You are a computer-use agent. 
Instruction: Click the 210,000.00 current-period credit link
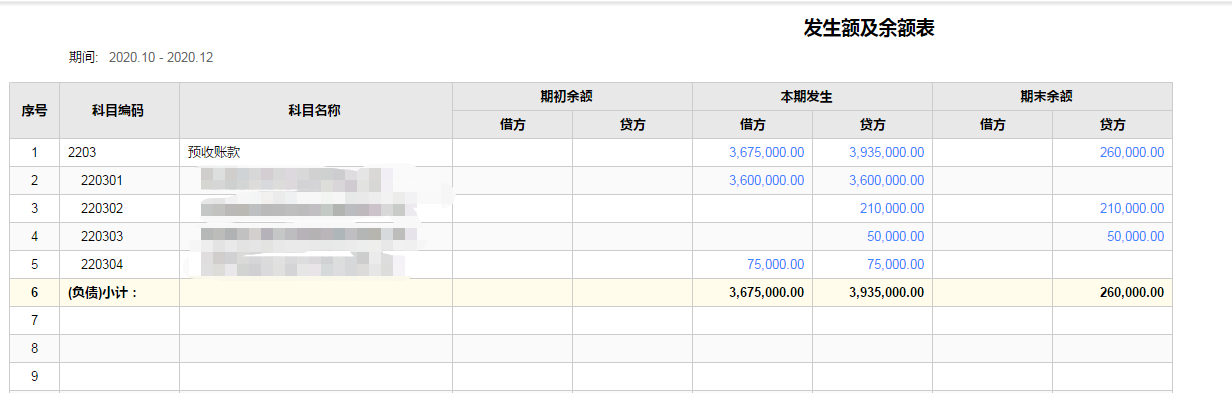point(892,209)
